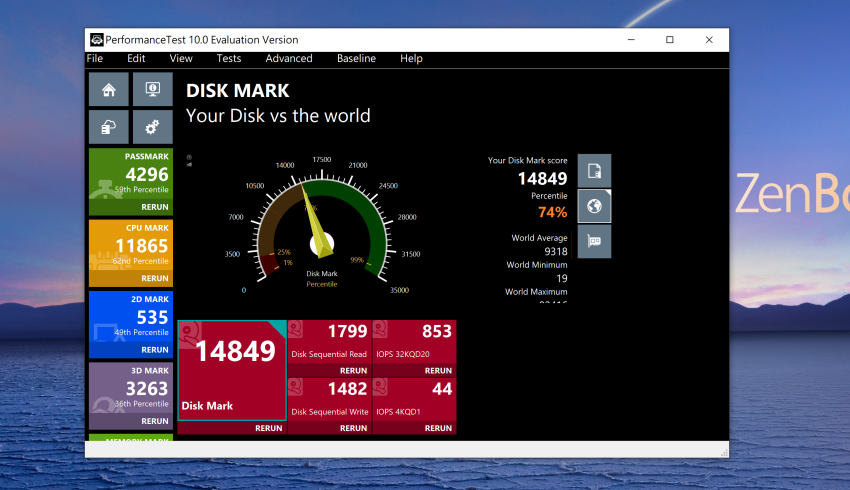850x490 pixels.
Task: Rerun the Disk Sequential Write test
Action: 353,428
